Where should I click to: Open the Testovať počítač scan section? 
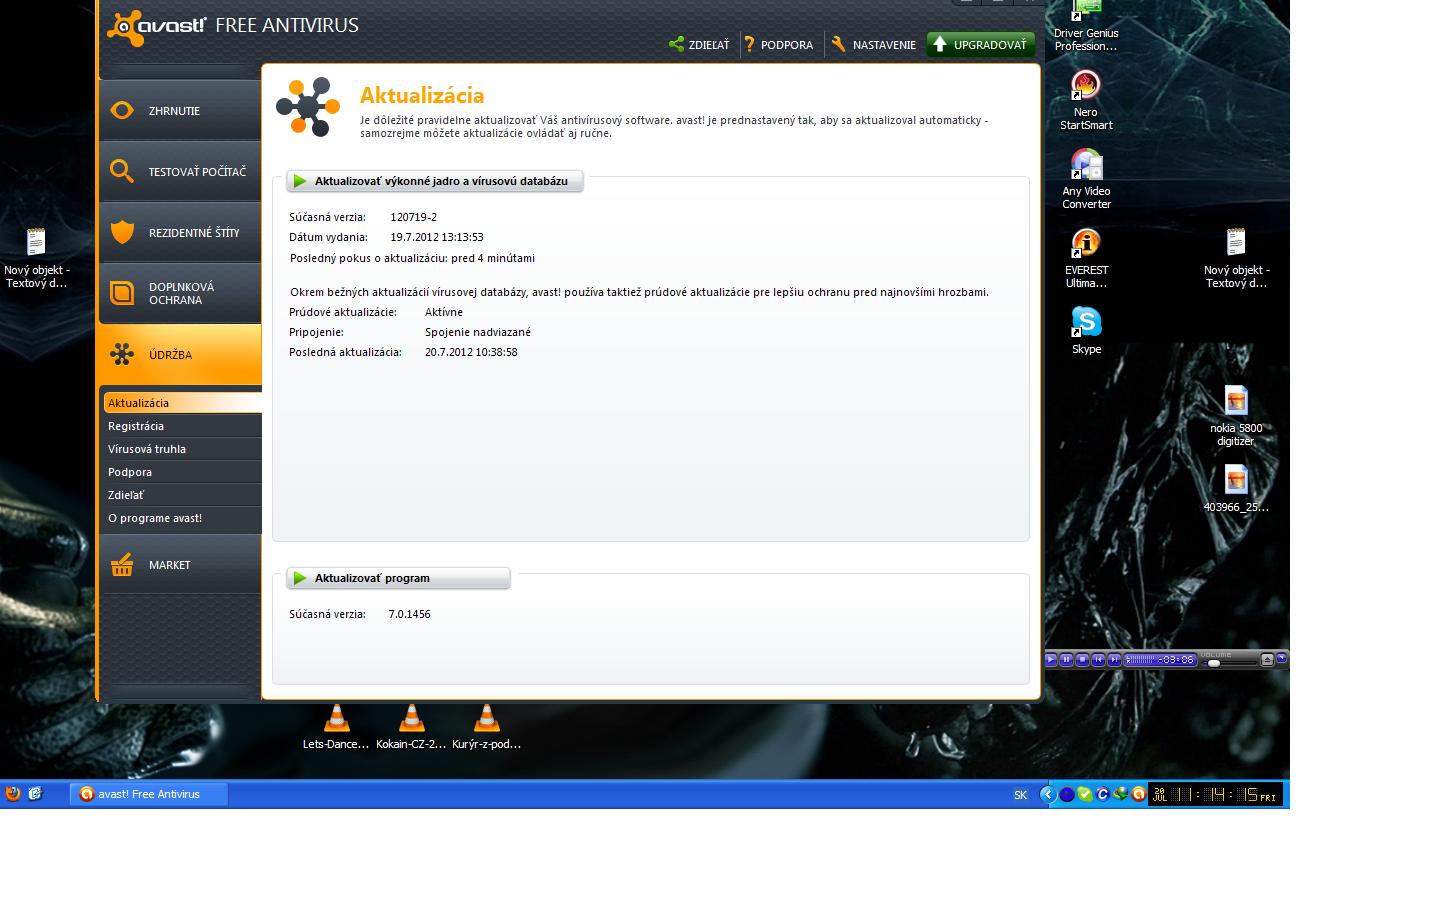tap(181, 172)
